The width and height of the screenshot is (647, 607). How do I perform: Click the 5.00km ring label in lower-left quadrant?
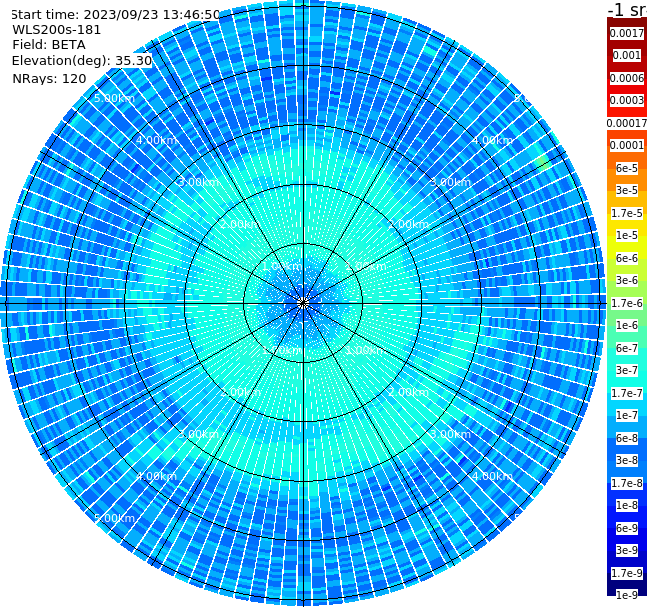pyautogui.click(x=114, y=518)
